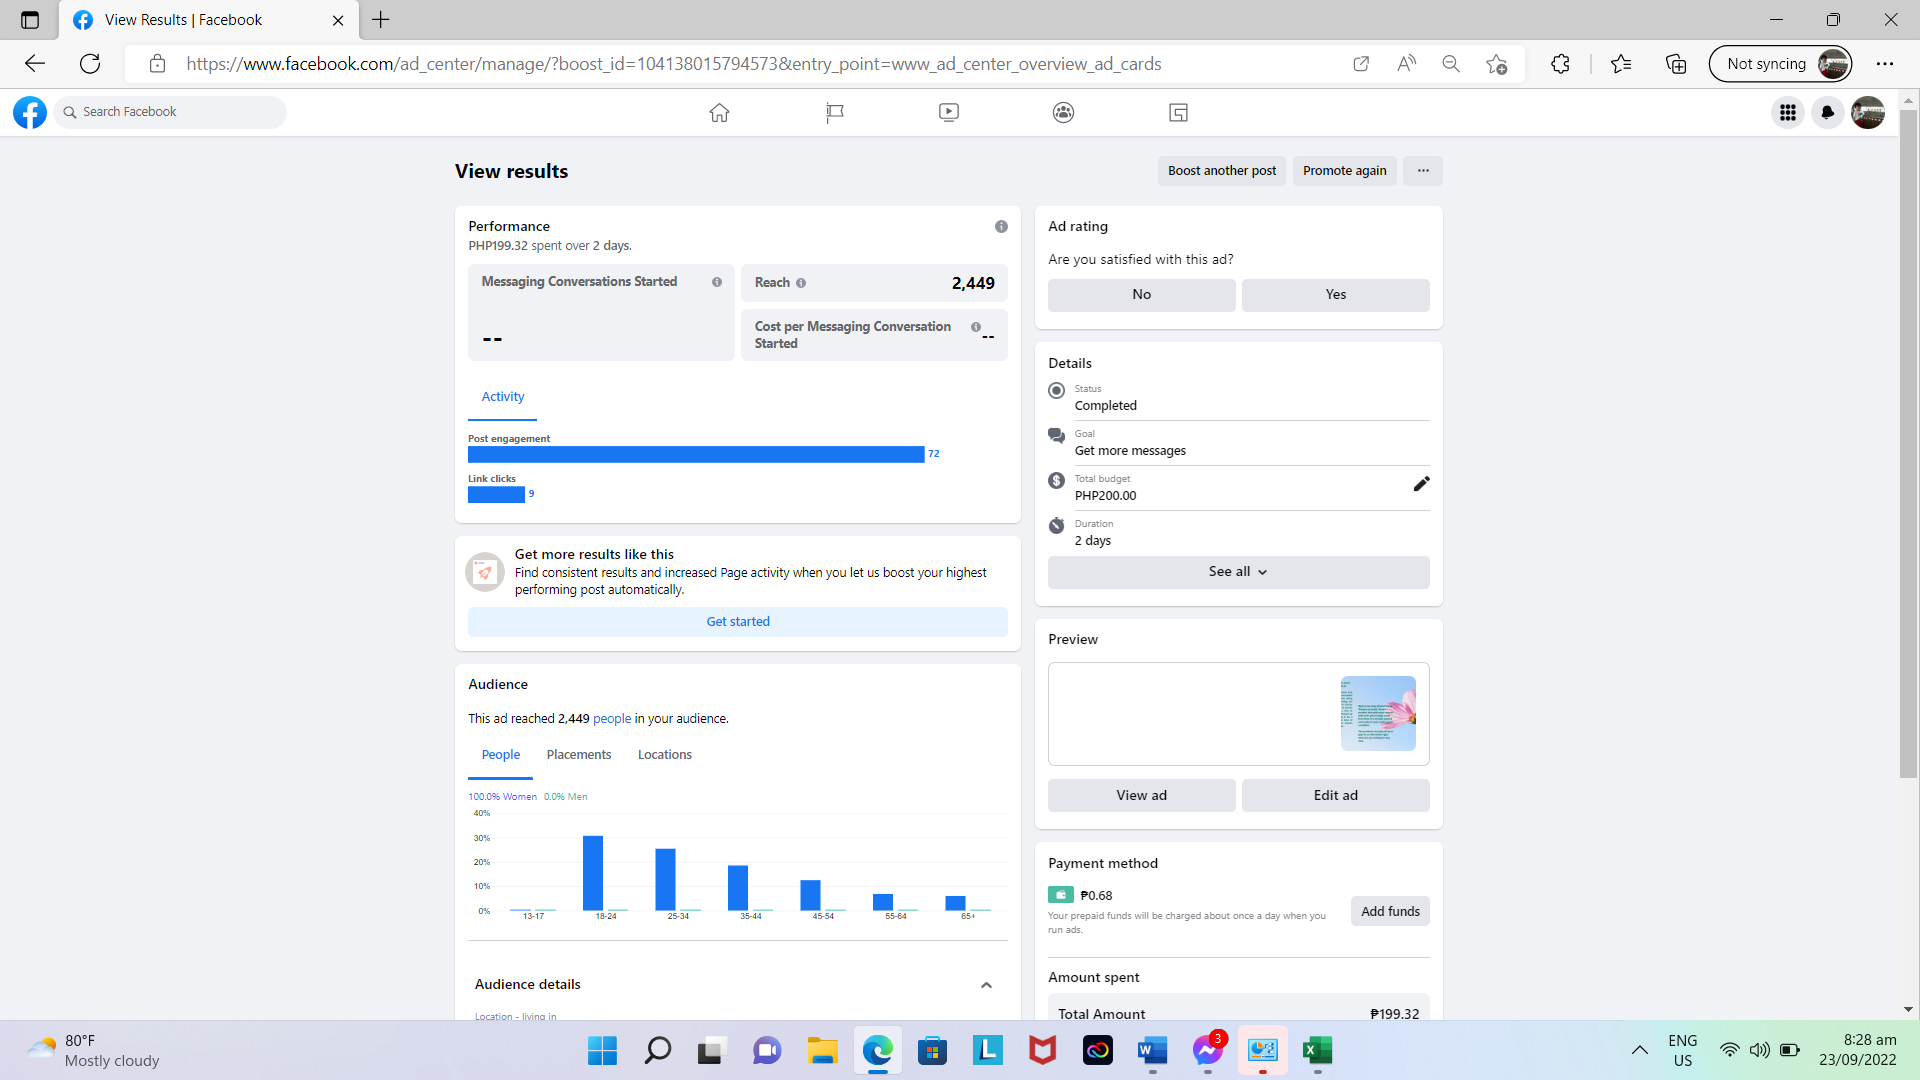Screen dimensions: 1920x1080
Task: Click Not syncing profile button
Action: (x=1780, y=64)
